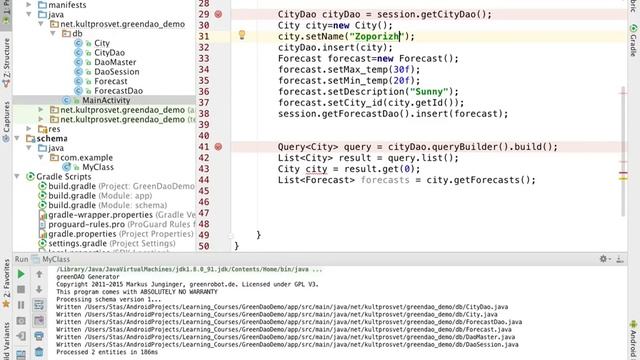Open the Favorites side tab
The height and width of the screenshot is (360, 640).
tap(6, 283)
